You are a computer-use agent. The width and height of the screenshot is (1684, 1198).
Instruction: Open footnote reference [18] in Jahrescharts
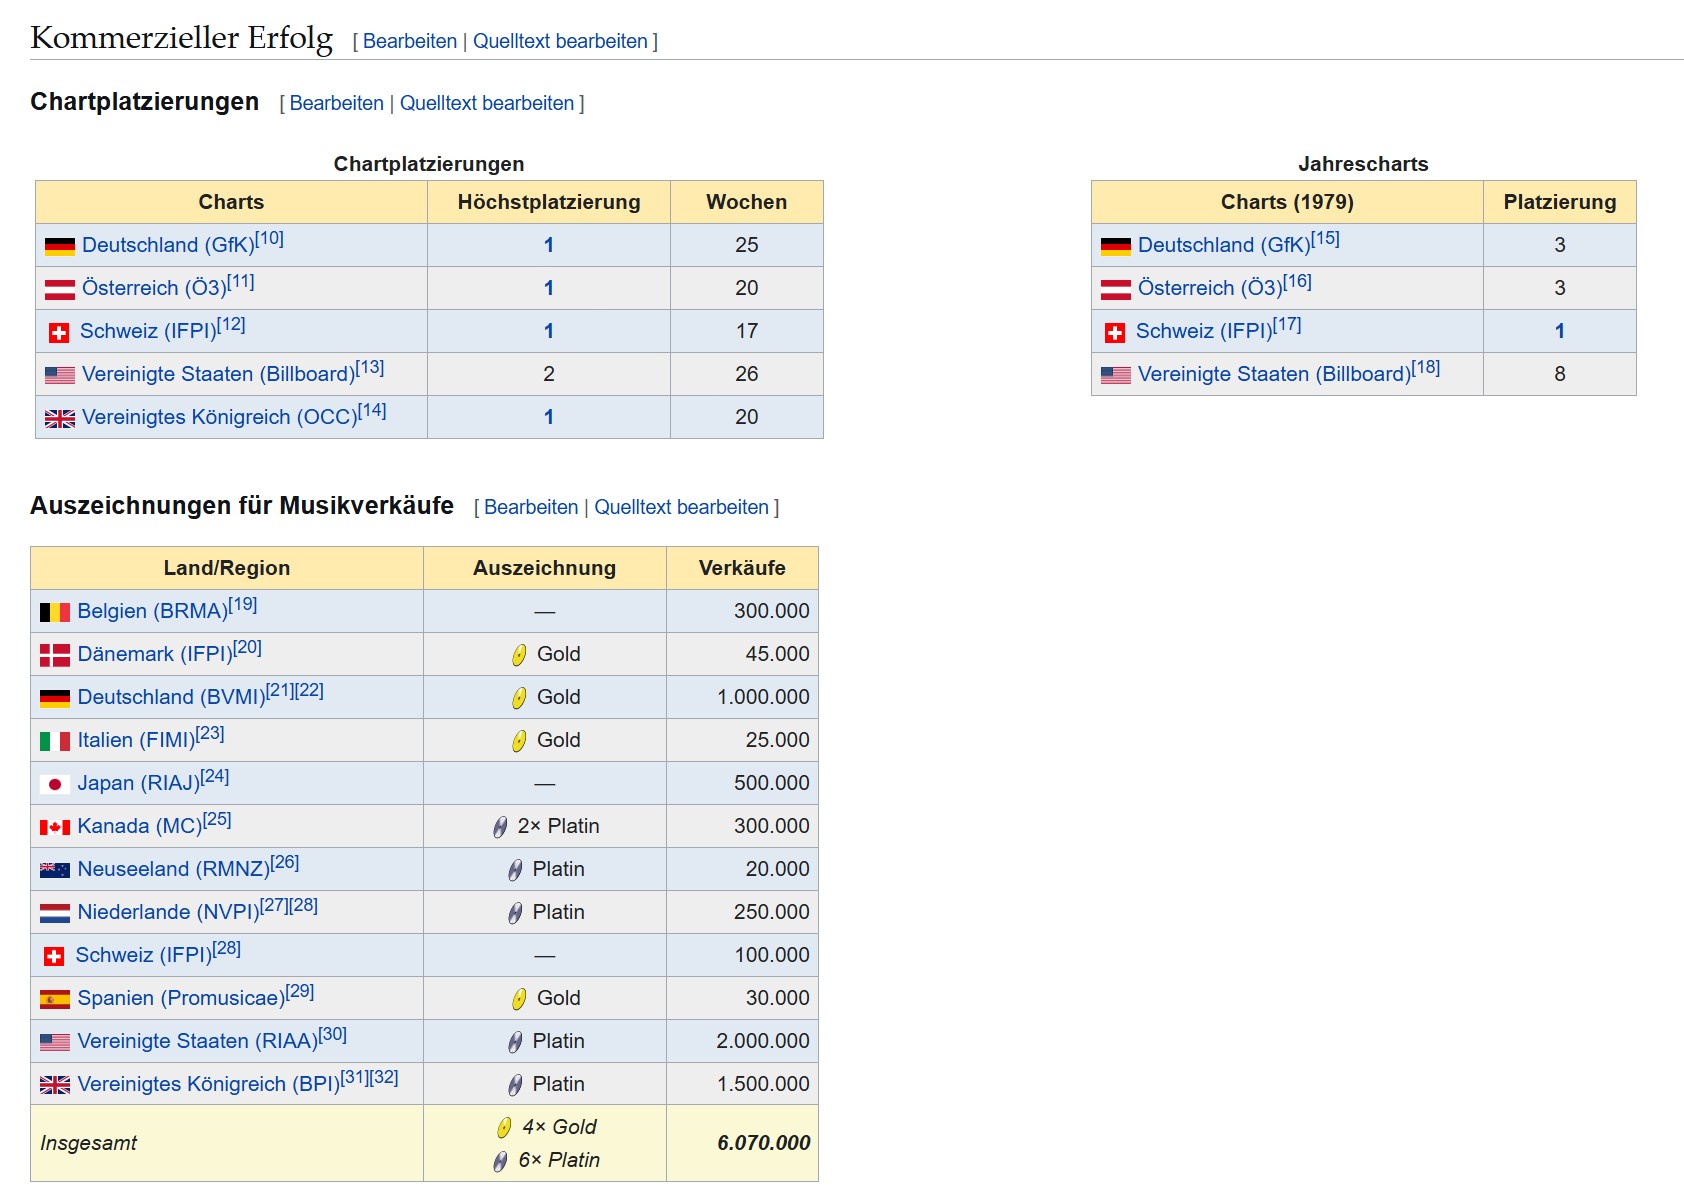coord(1426,367)
